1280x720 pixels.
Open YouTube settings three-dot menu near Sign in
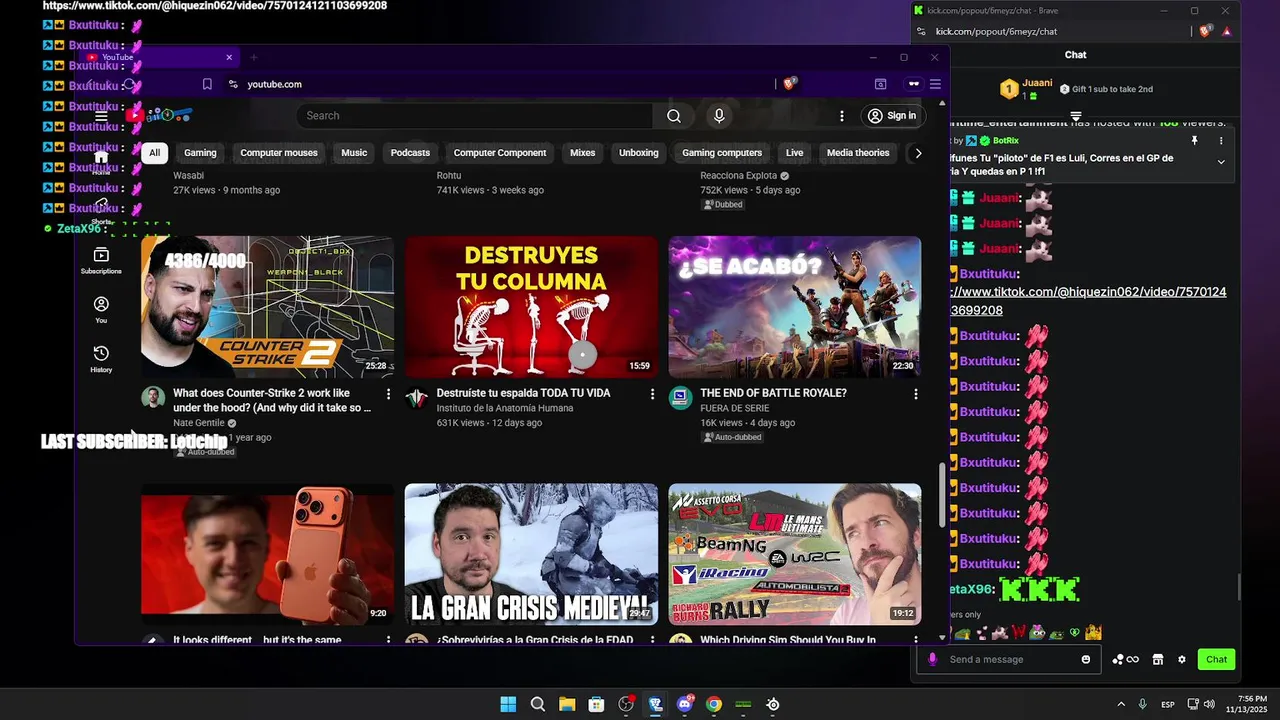842,116
